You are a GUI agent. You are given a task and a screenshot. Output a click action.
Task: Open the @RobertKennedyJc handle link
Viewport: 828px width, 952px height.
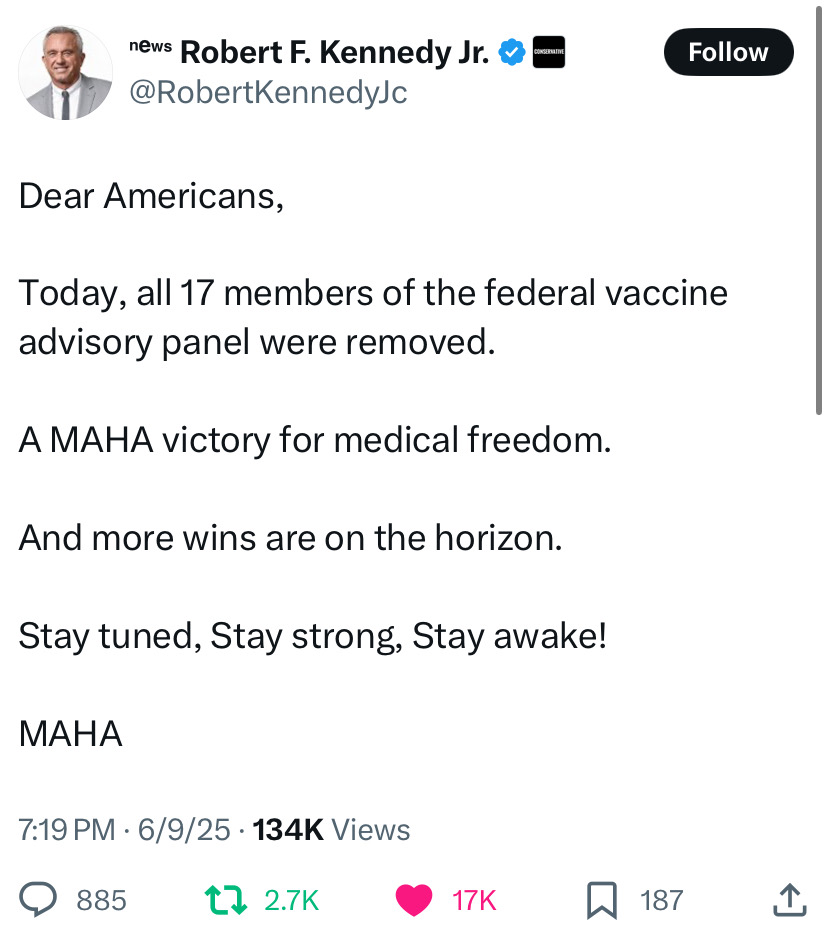268,92
